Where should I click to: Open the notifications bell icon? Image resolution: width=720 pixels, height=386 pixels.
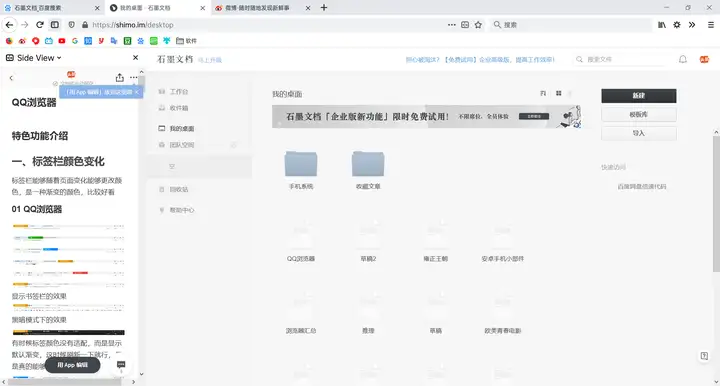[683, 59]
